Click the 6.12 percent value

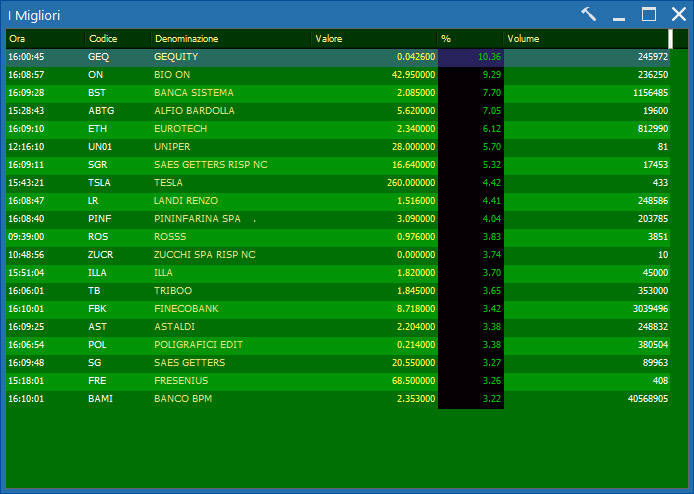[x=491, y=129]
